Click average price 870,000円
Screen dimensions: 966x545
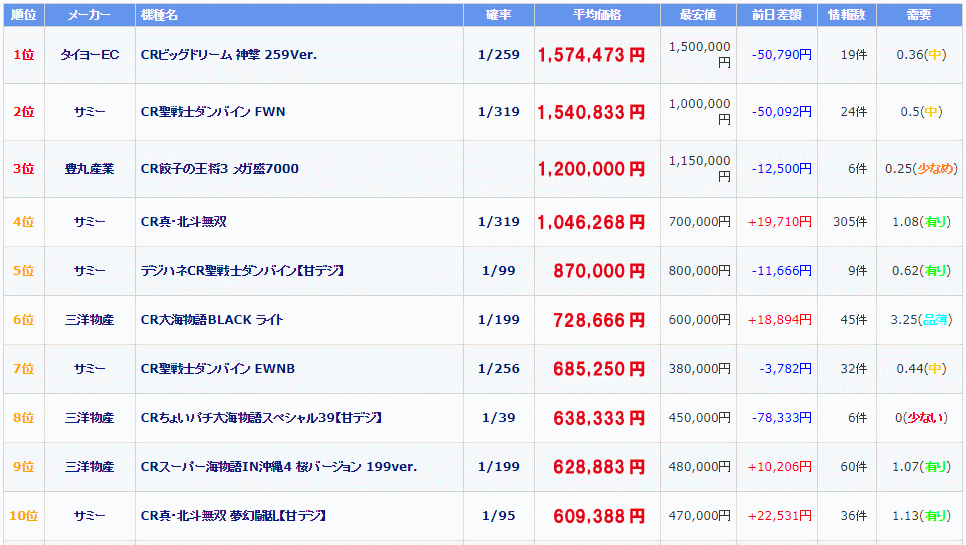click(599, 272)
